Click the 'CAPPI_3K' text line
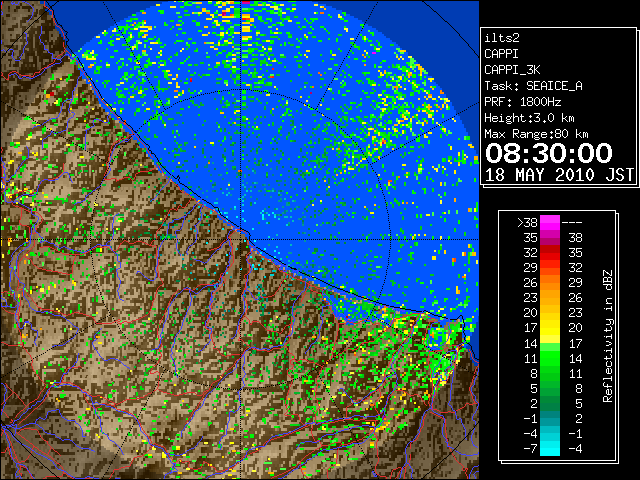 coord(512,70)
